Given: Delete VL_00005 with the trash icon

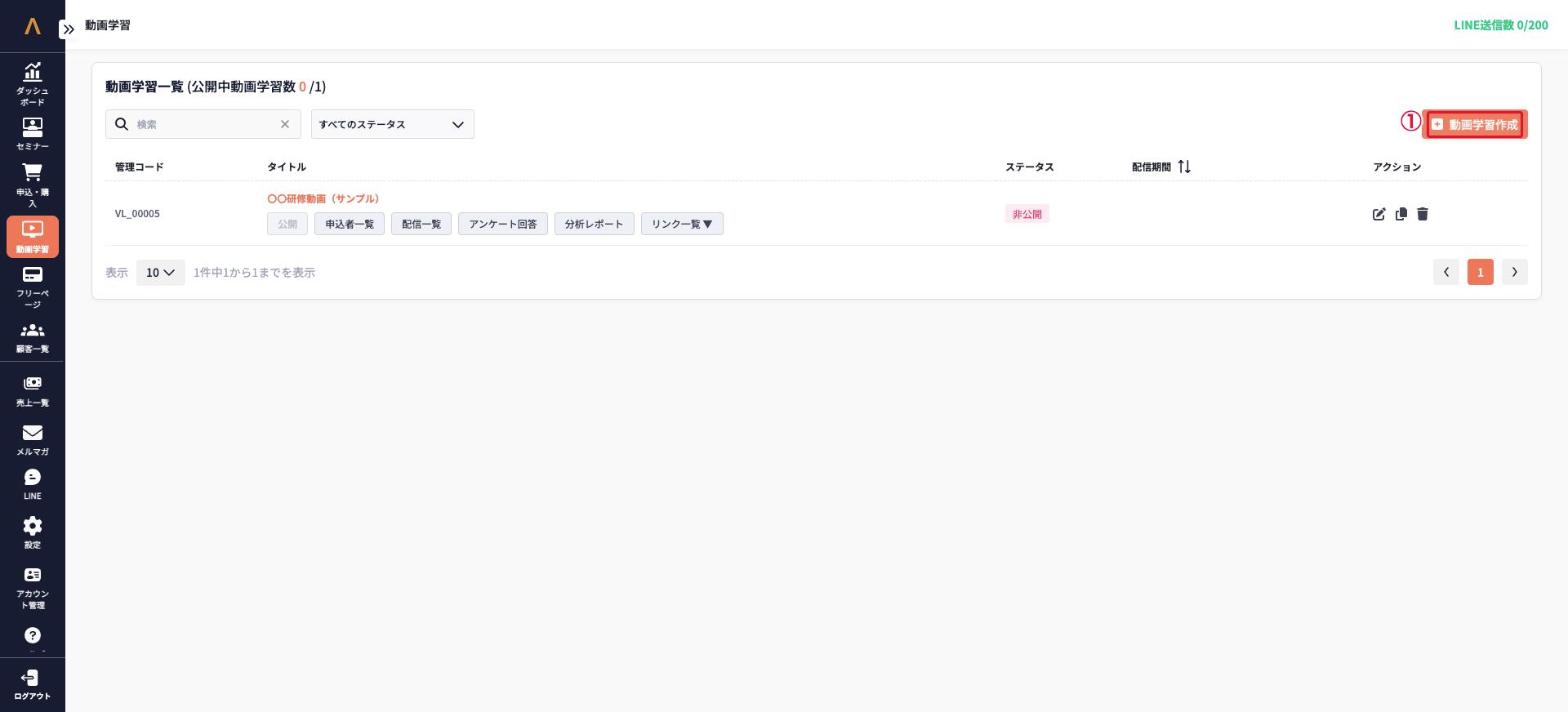Looking at the screenshot, I should coord(1423,214).
